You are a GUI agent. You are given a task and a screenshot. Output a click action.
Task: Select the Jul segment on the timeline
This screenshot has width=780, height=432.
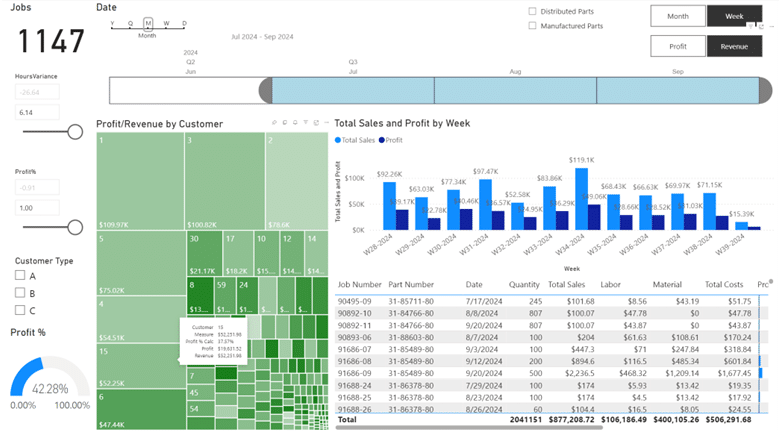353,91
